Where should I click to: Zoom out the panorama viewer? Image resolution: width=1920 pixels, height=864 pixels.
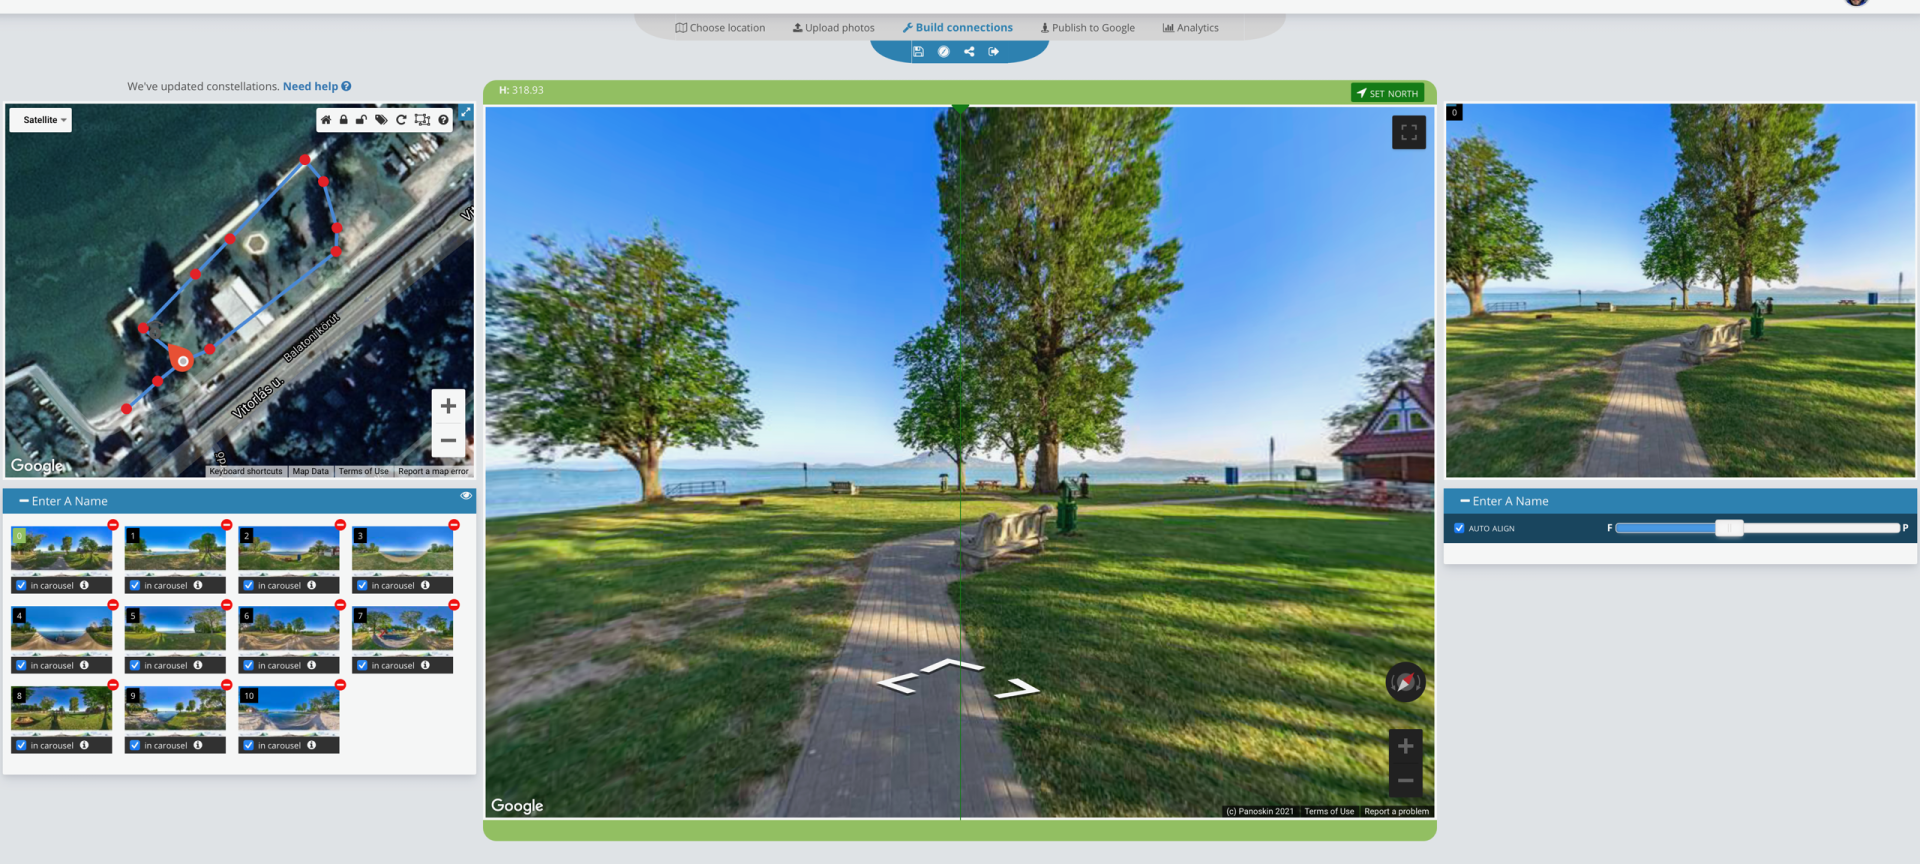[1405, 780]
